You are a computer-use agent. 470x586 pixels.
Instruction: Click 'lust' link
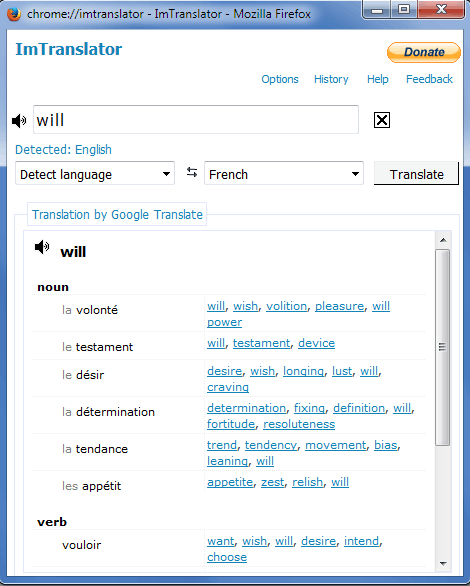point(342,371)
